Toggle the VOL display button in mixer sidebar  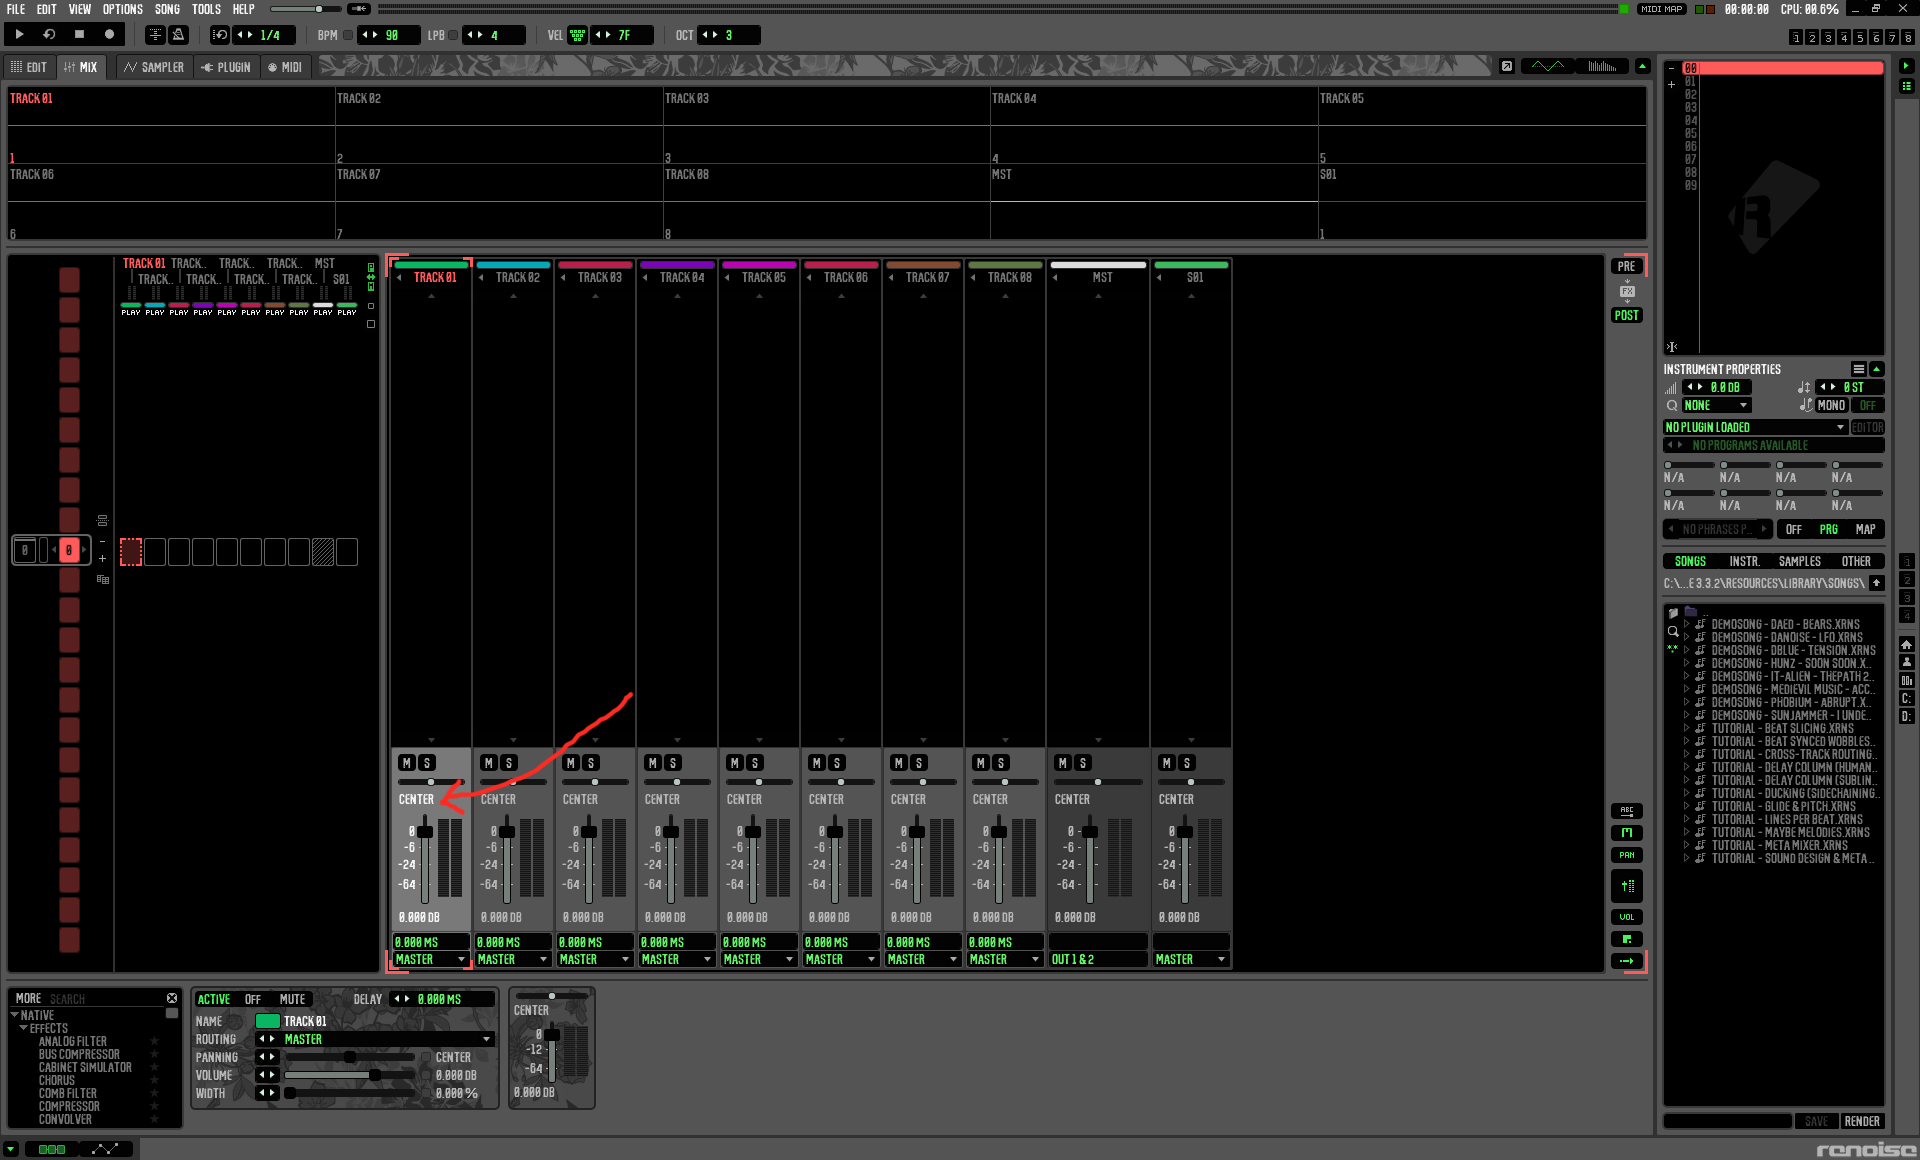(x=1627, y=917)
